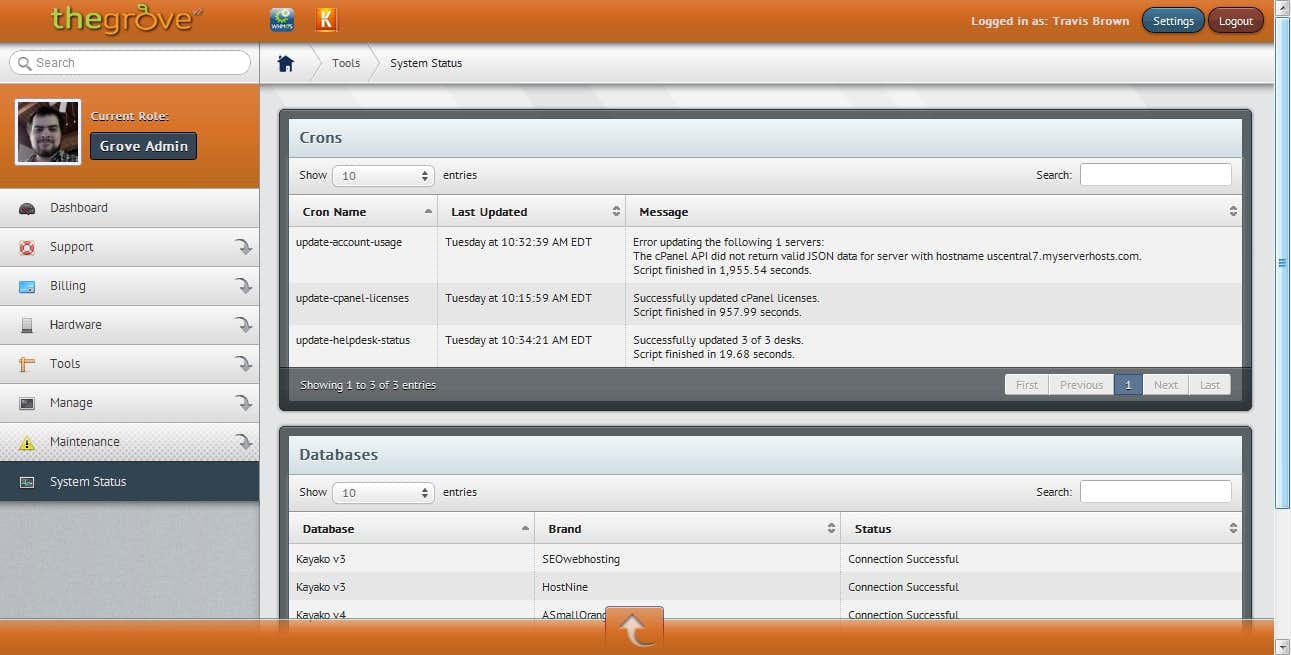The image size is (1291, 655).
Task: Open the Tools sidebar menu
Action: pos(65,364)
